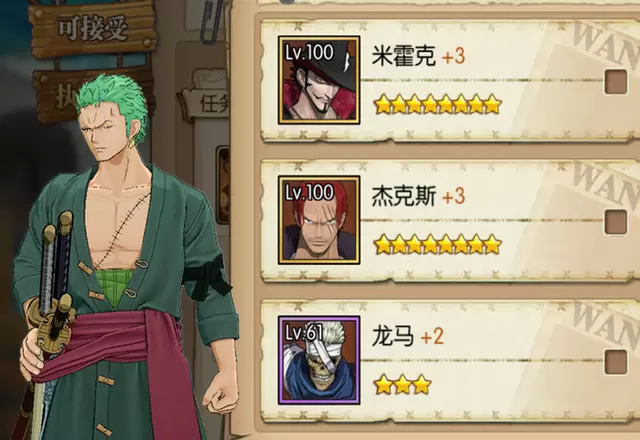Image resolution: width=640 pixels, height=440 pixels.
Task: Click the 龙马 name label
Action: tap(393, 336)
